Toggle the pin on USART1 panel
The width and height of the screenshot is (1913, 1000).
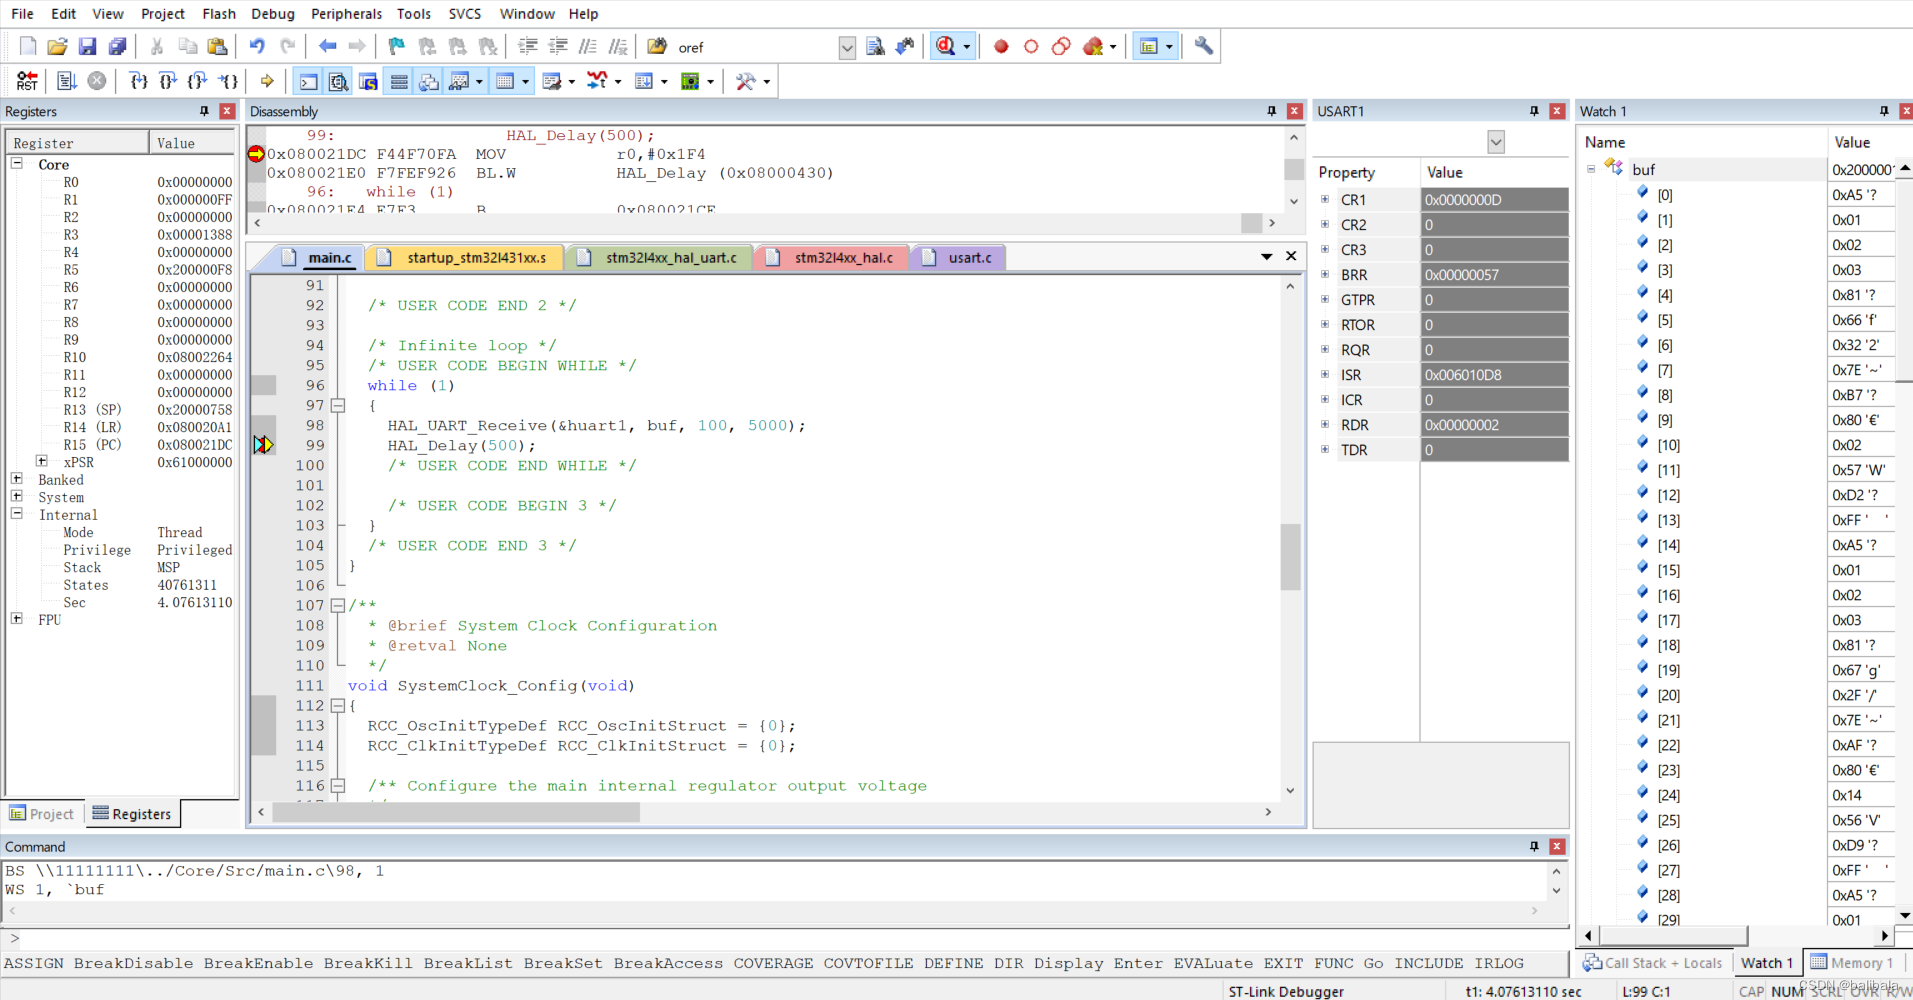[1534, 111]
